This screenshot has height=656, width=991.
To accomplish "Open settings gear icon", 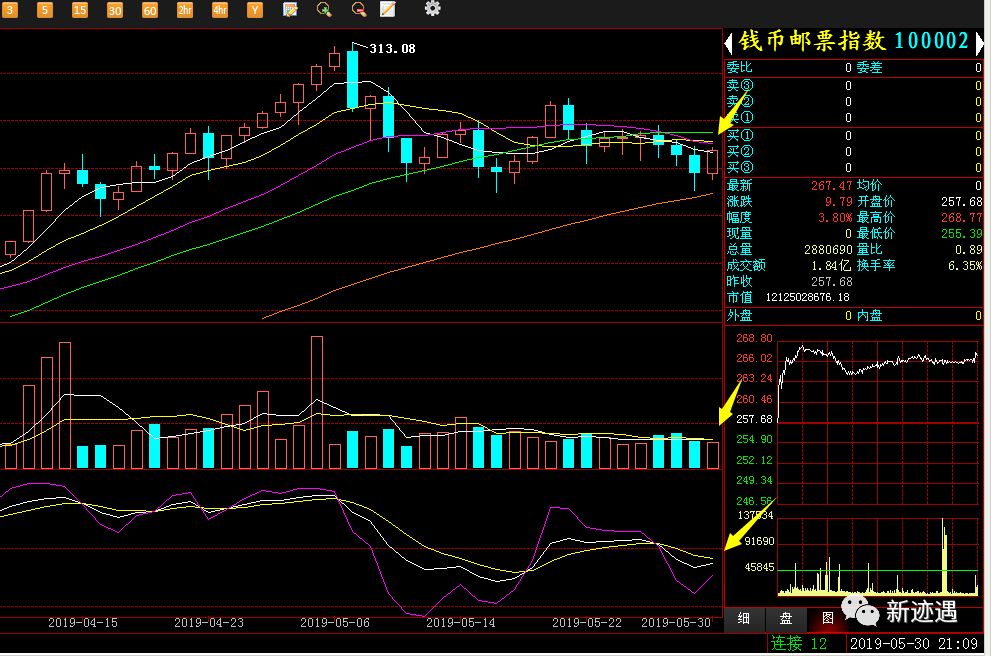I will (432, 9).
